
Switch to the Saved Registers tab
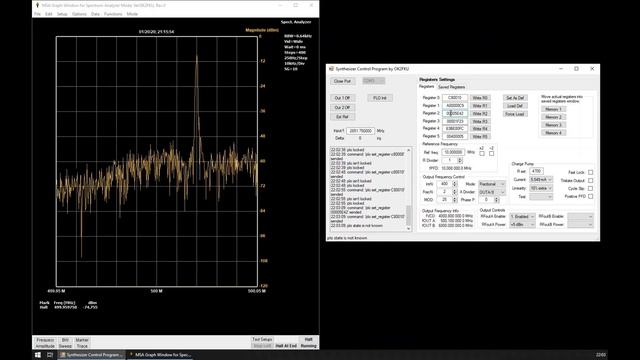click(451, 87)
